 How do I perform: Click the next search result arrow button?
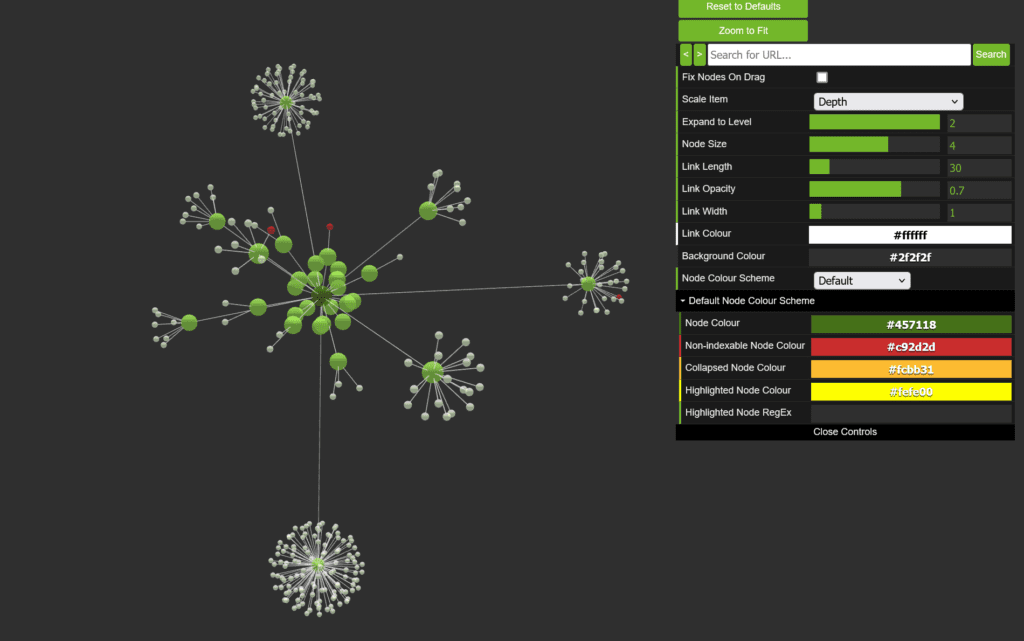(699, 55)
